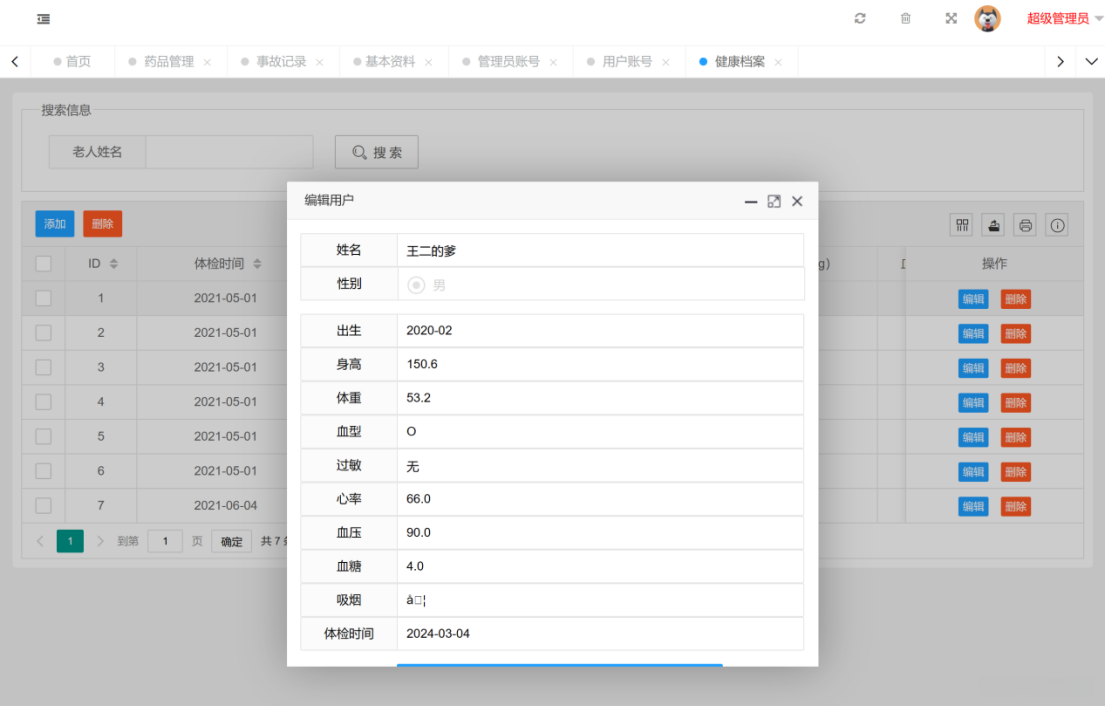Image resolution: width=1106 pixels, height=706 pixels.
Task: Toggle fullscreen with the expand icon
Action: 951,19
